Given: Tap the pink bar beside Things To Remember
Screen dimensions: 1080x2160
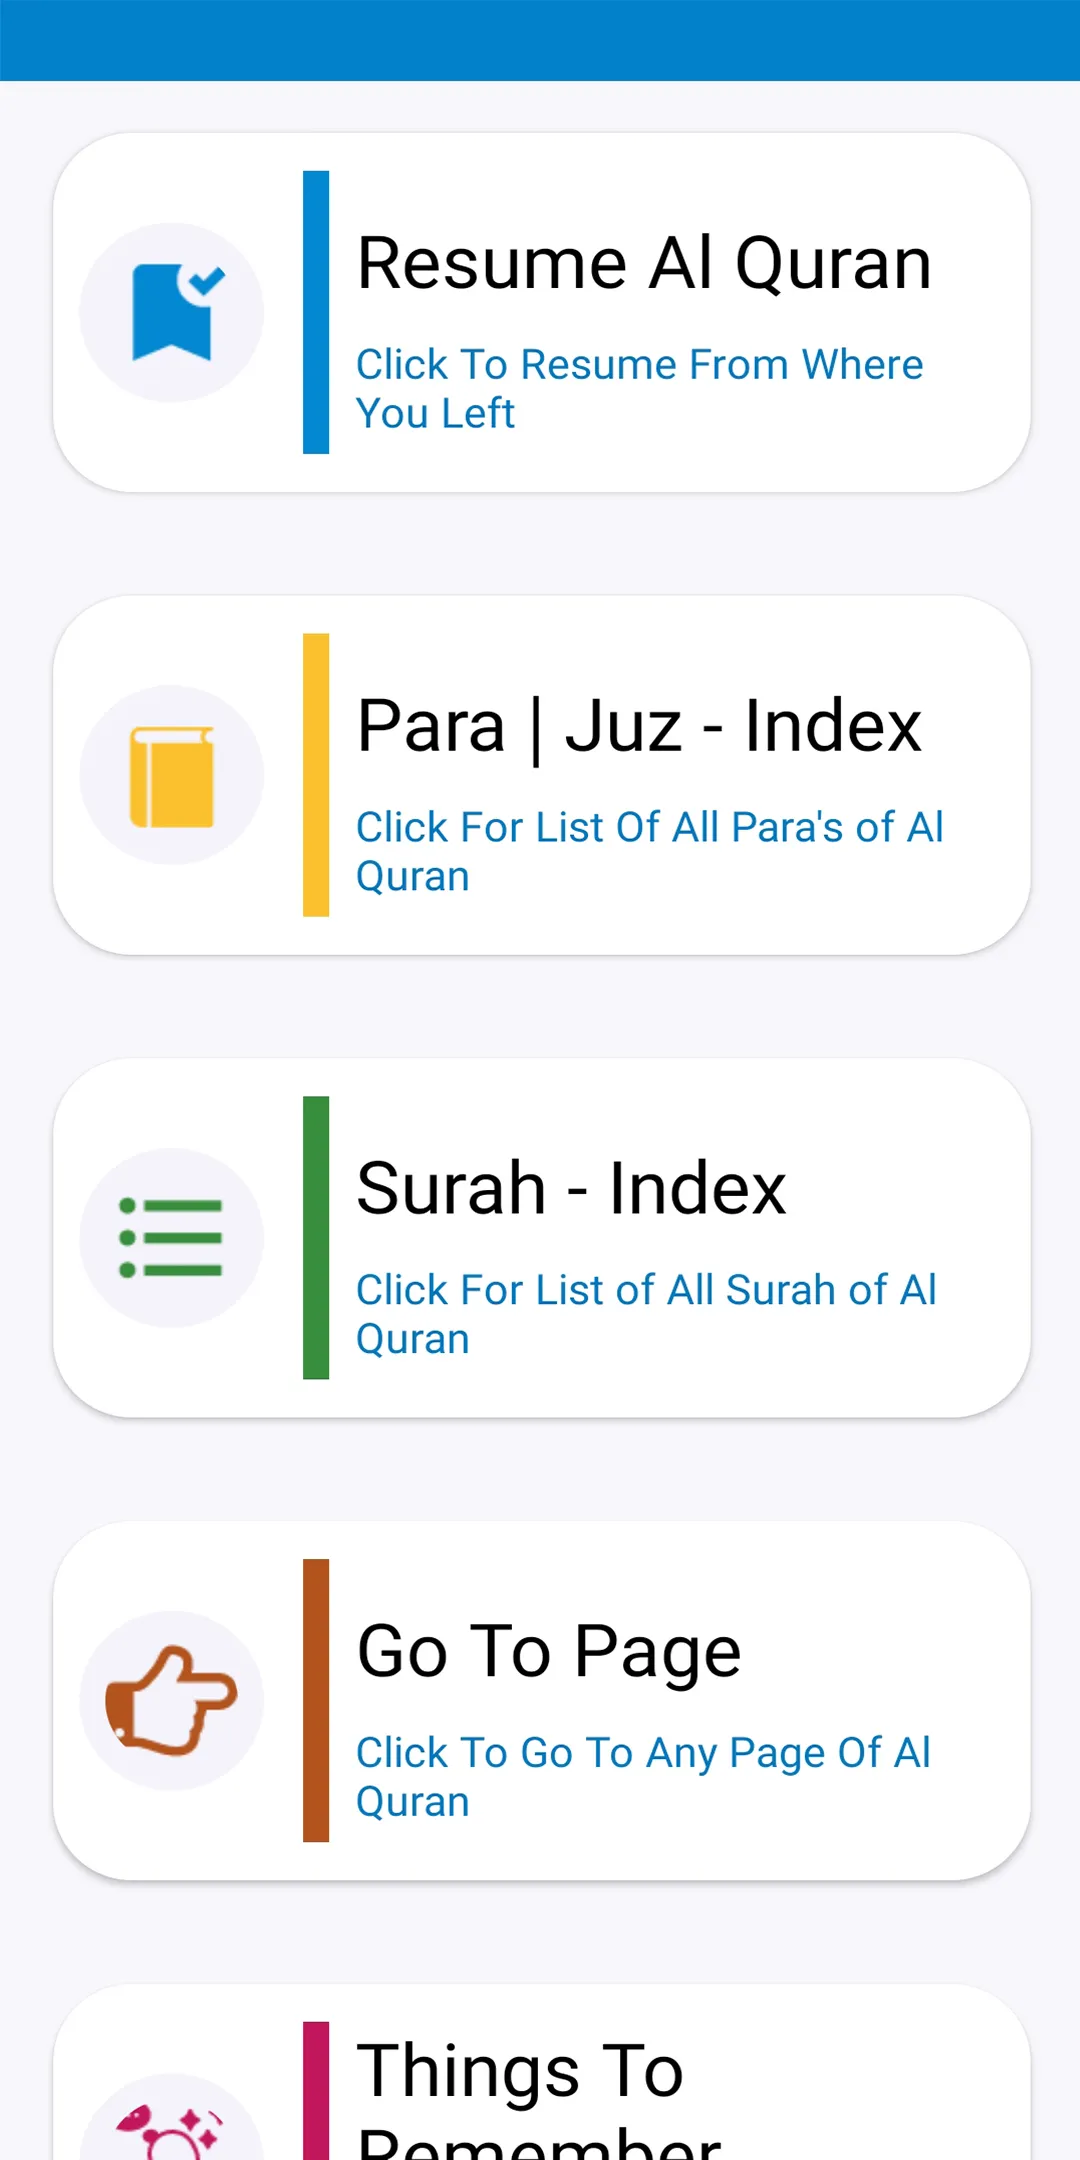Looking at the screenshot, I should coord(316,2090).
